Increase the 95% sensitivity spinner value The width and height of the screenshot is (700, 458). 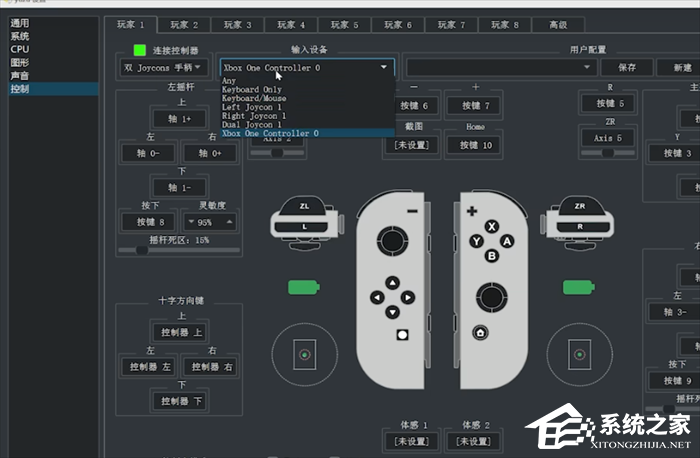pyautogui.click(x=229, y=222)
